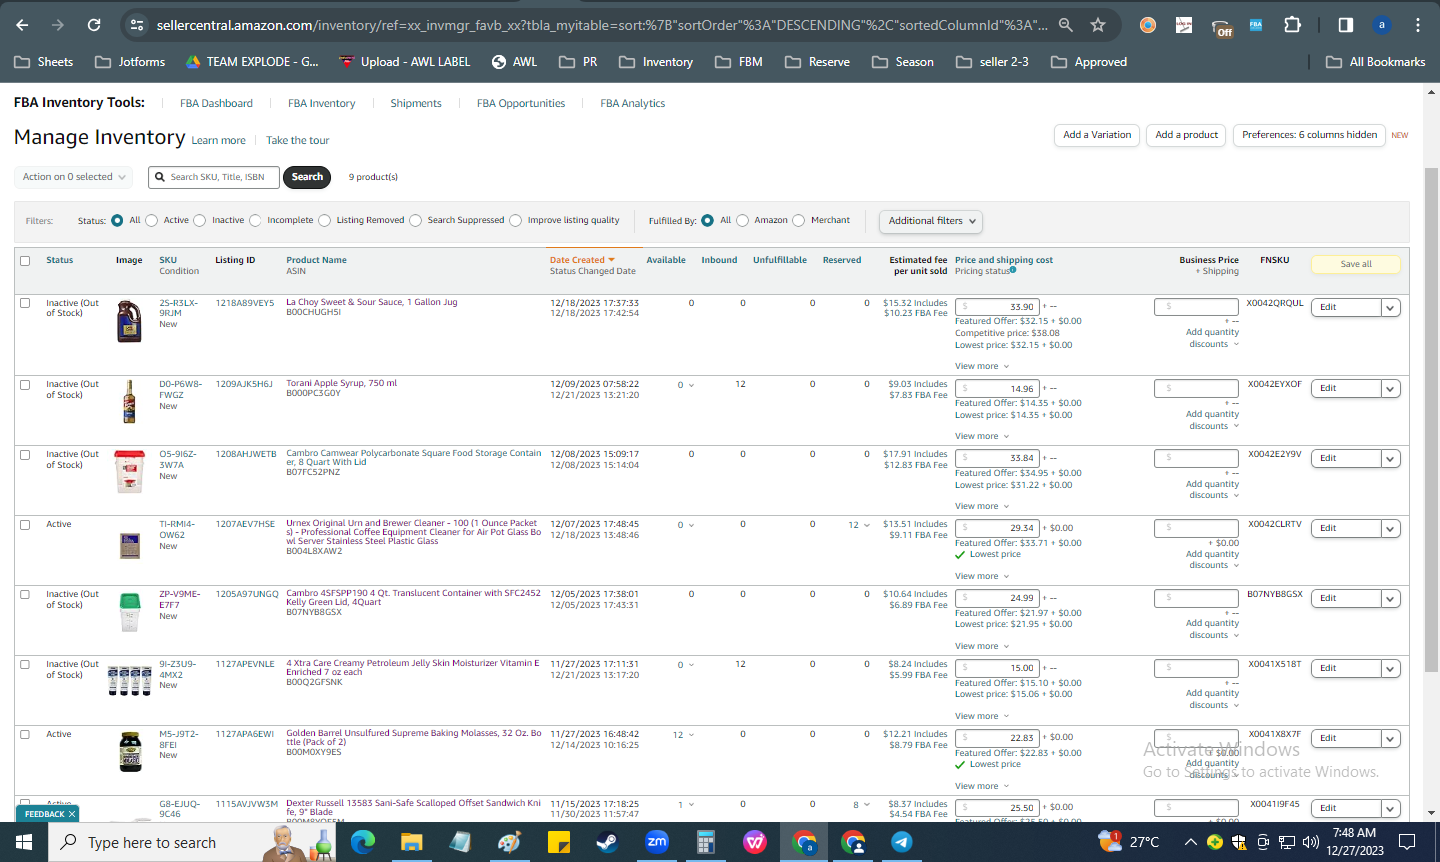Open Calculator from the taskbar

706,842
